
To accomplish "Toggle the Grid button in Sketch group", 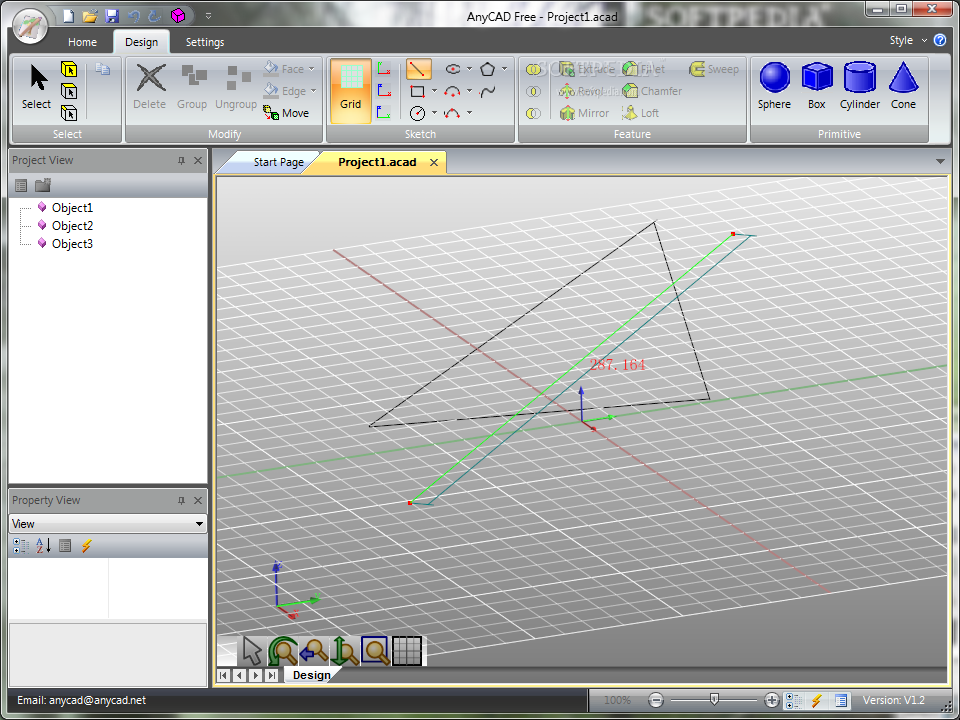I will (351, 91).
